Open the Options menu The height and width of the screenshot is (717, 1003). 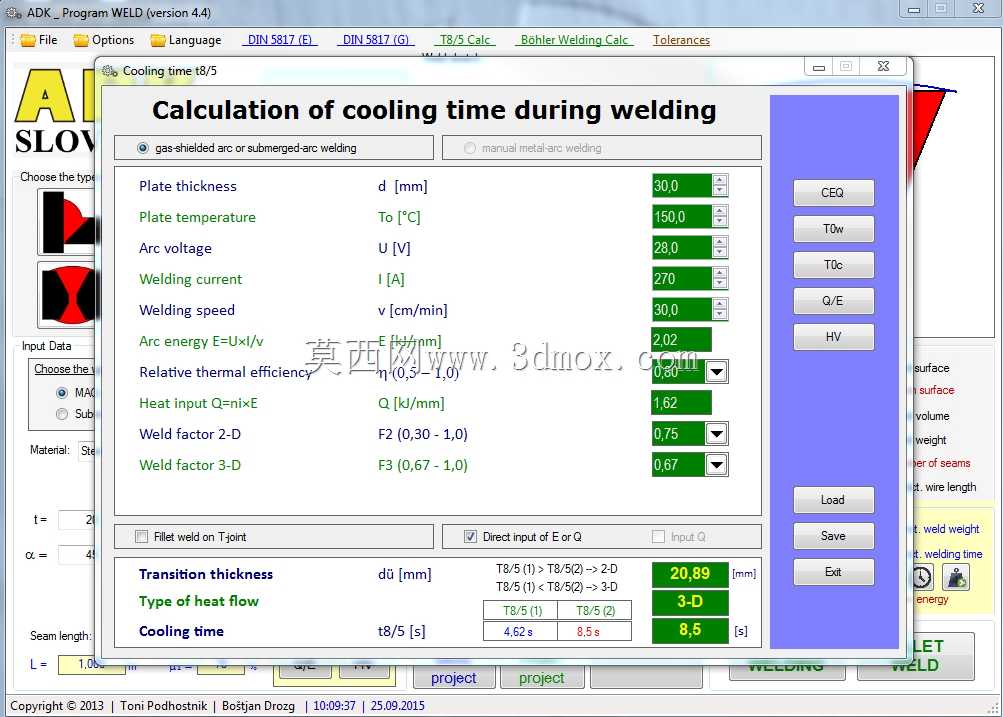tap(104, 40)
